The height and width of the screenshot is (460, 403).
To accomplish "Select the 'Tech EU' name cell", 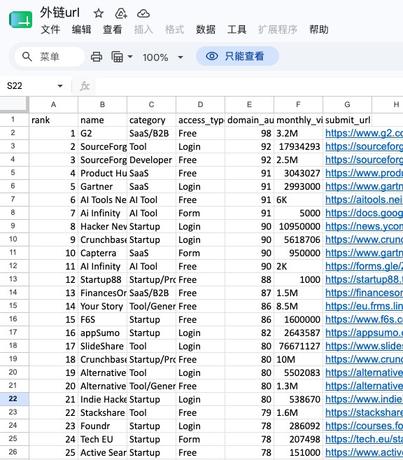I will pyautogui.click(x=102, y=439).
